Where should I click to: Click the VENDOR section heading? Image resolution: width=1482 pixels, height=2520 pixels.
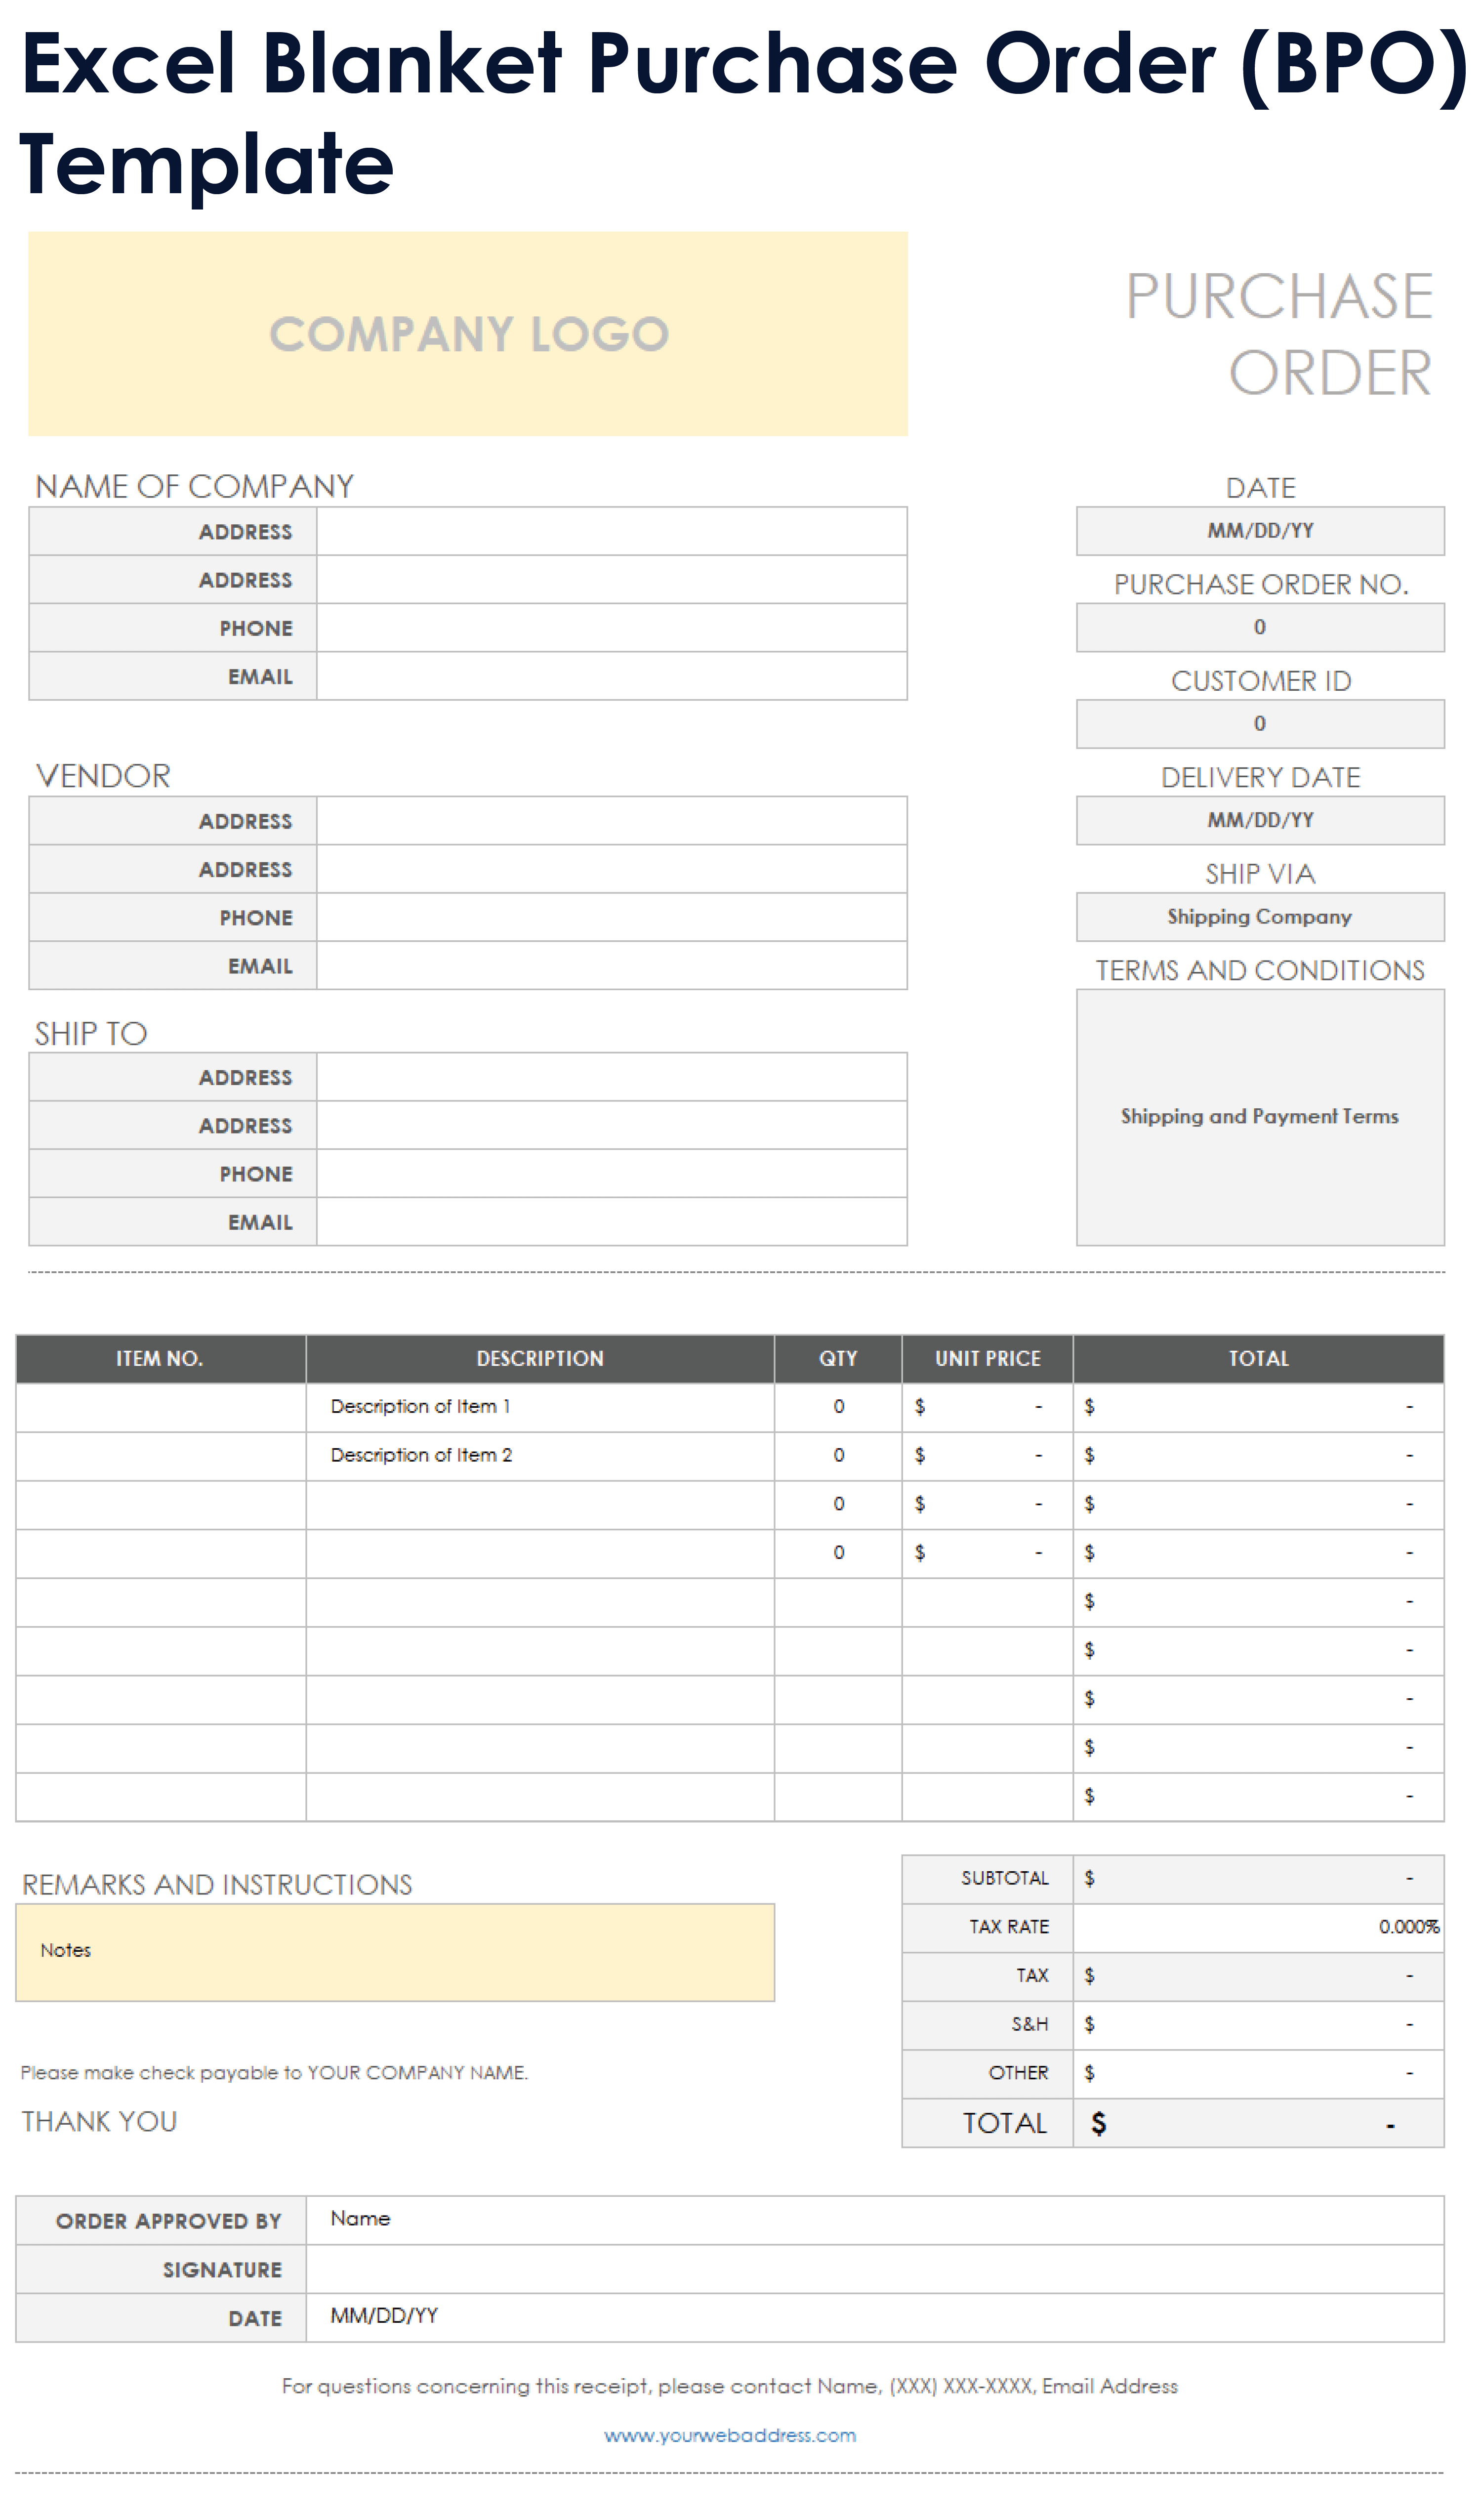click(x=103, y=777)
